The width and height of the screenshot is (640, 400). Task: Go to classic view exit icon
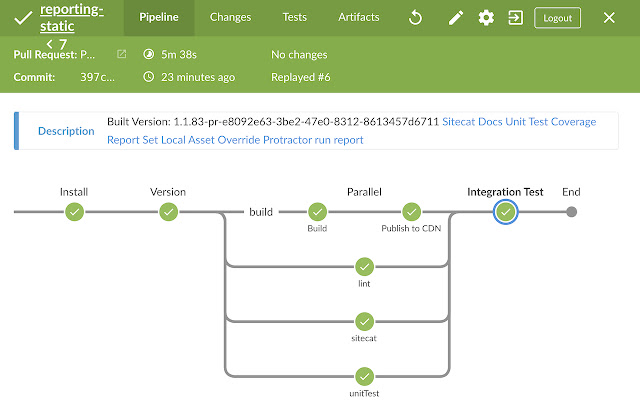(x=516, y=18)
